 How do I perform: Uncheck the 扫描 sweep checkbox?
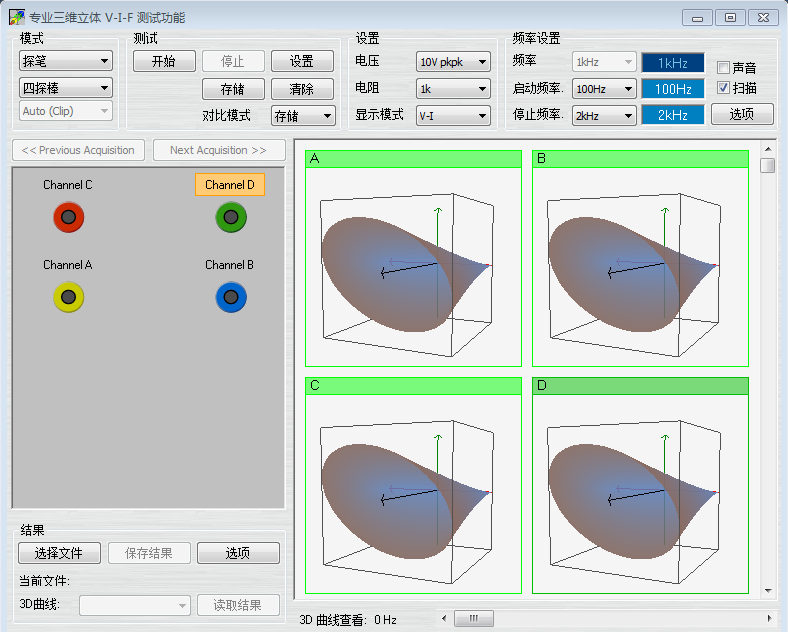(723, 88)
